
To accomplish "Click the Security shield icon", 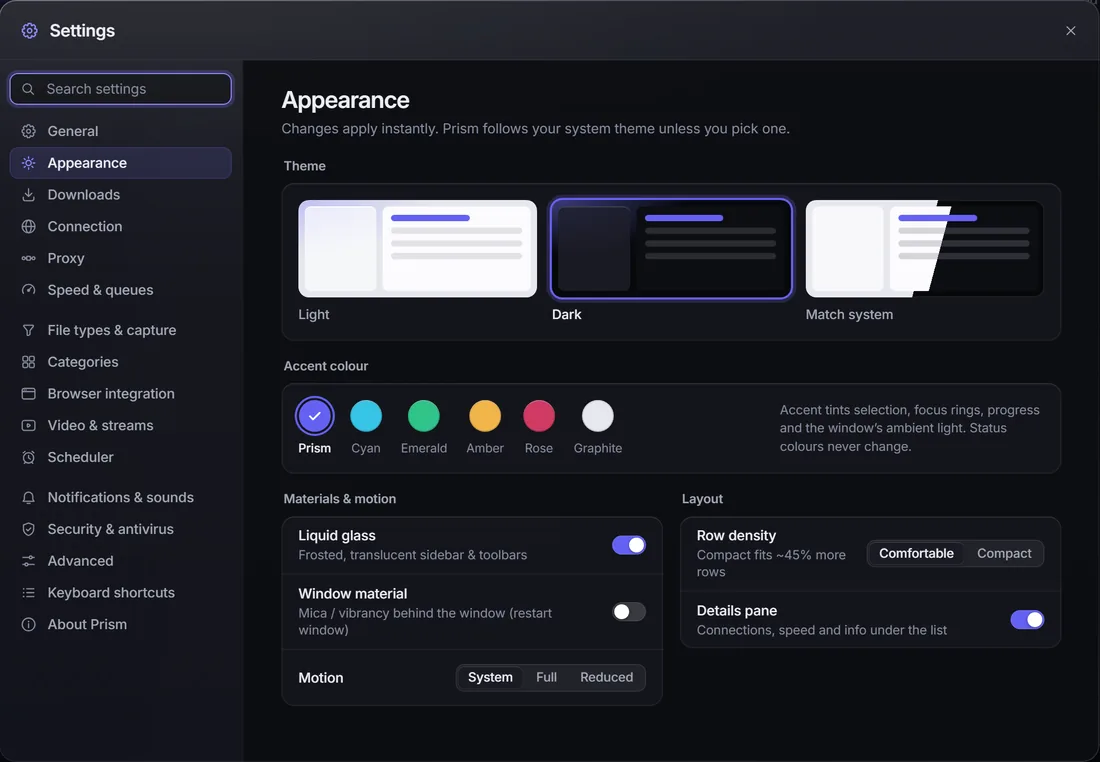I will pos(28,529).
